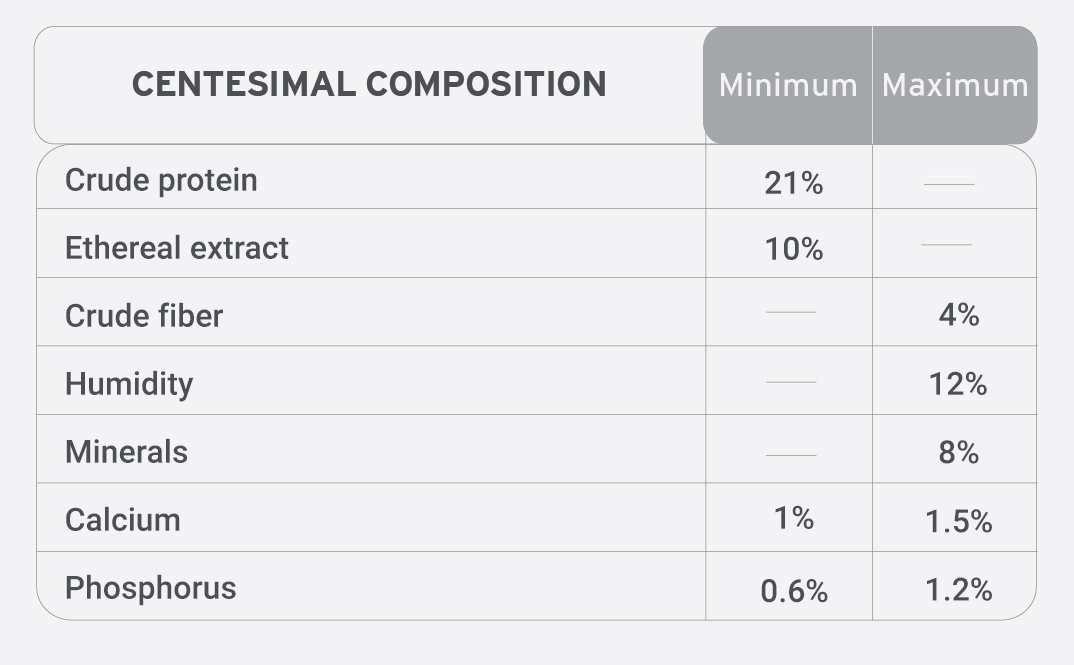Select the Humidity row label

tap(129, 384)
